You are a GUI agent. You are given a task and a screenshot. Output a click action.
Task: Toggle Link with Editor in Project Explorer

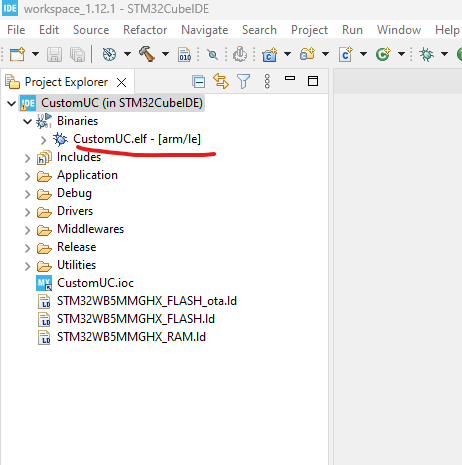221,81
